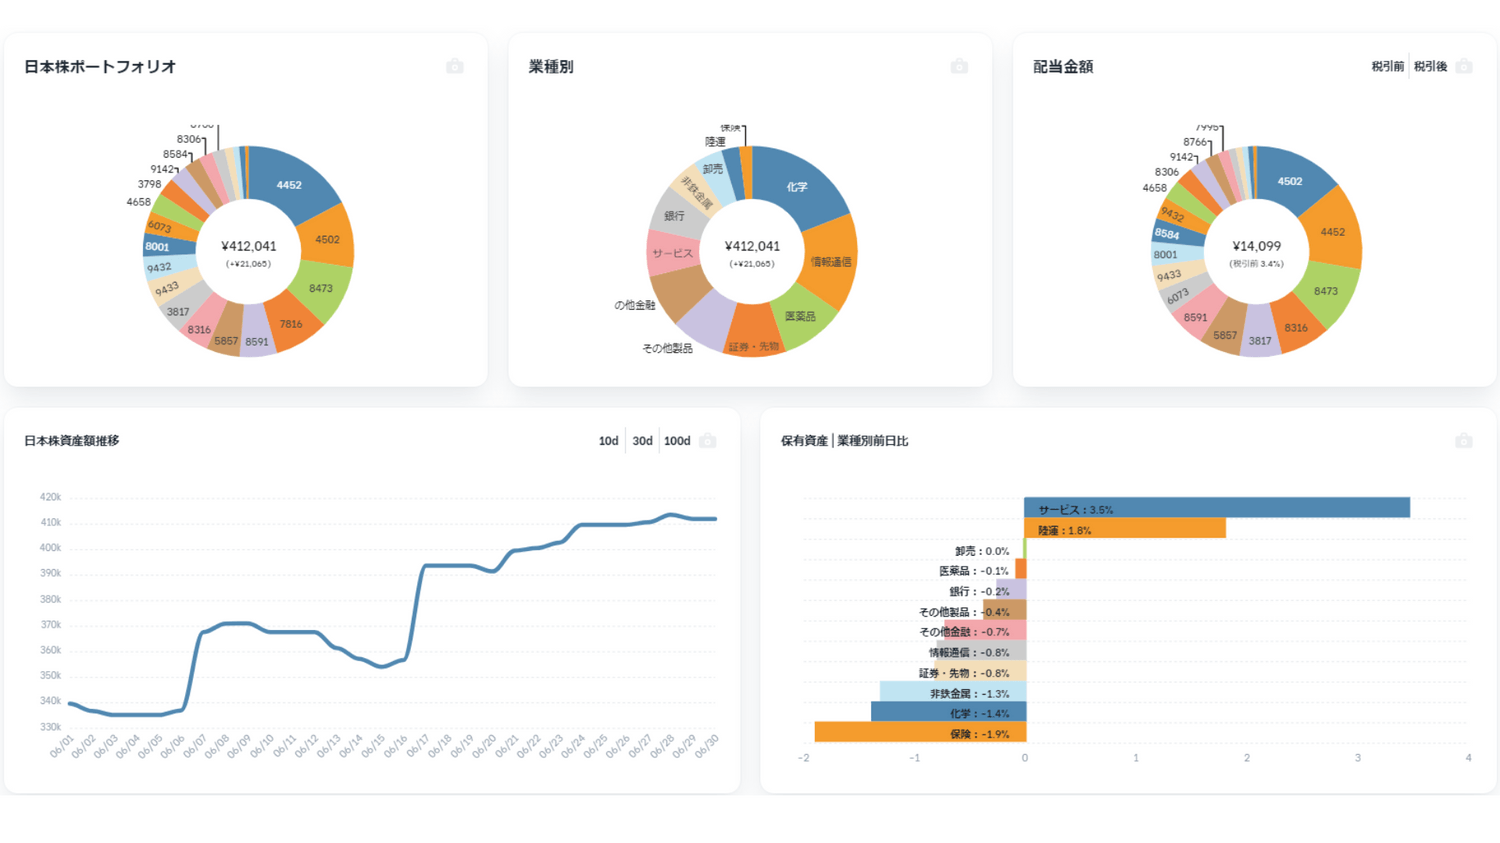Viewport: 1500px width, 843px height.
Task: Click the 医薬品 slice in sector donut
Action: click(x=800, y=315)
